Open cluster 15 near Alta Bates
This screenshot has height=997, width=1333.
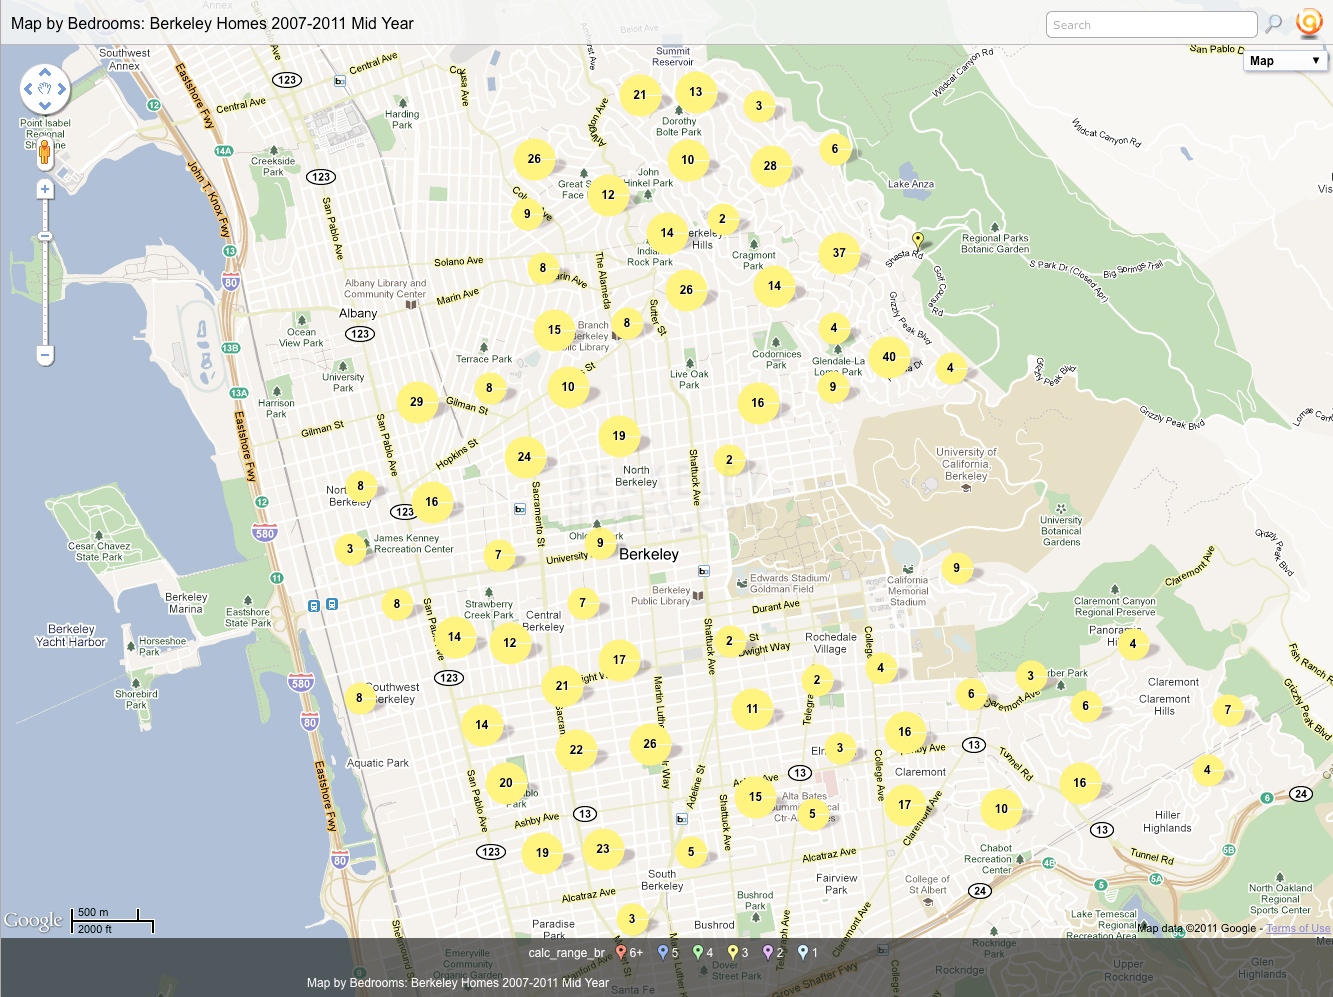[755, 797]
